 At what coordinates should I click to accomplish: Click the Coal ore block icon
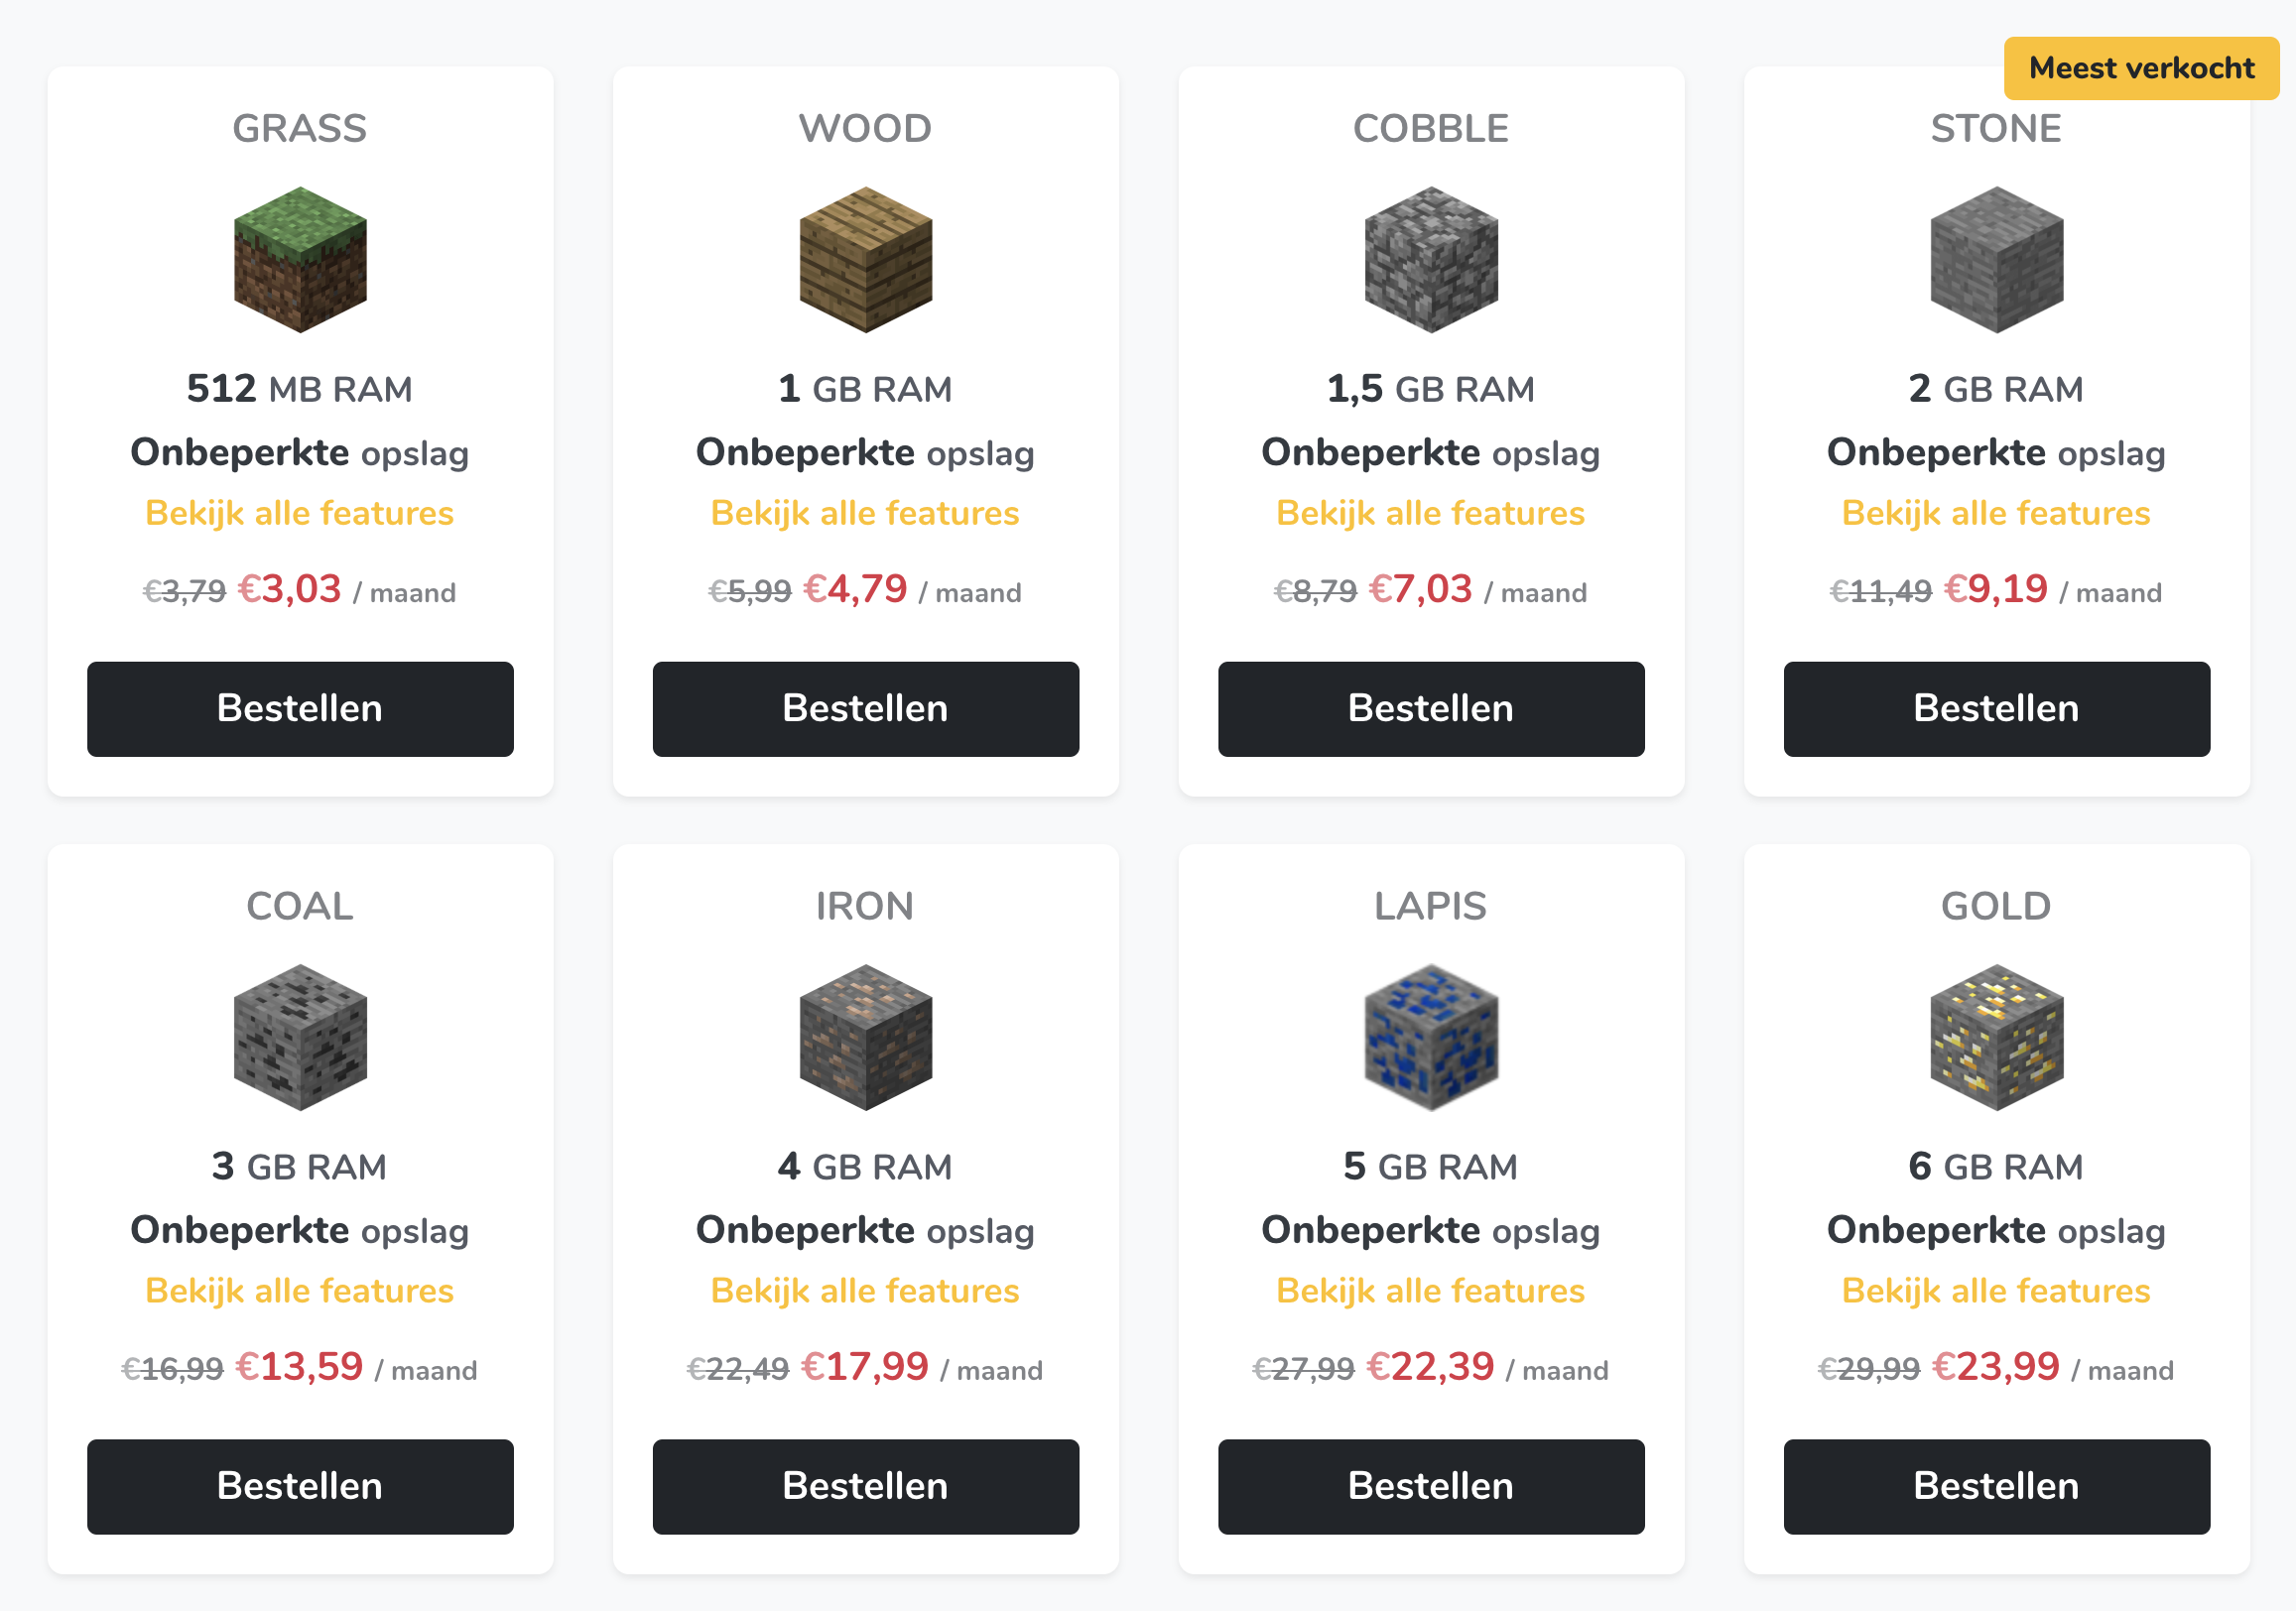coord(300,1037)
